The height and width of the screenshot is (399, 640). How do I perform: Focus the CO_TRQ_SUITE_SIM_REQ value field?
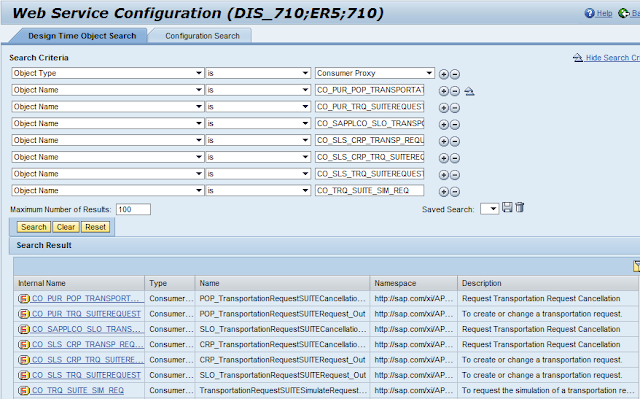369,191
